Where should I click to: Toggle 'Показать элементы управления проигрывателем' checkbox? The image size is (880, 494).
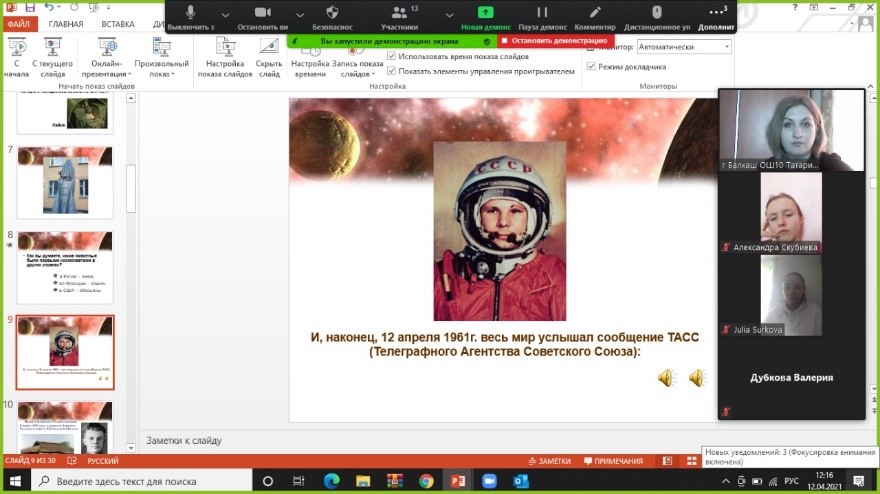[392, 71]
